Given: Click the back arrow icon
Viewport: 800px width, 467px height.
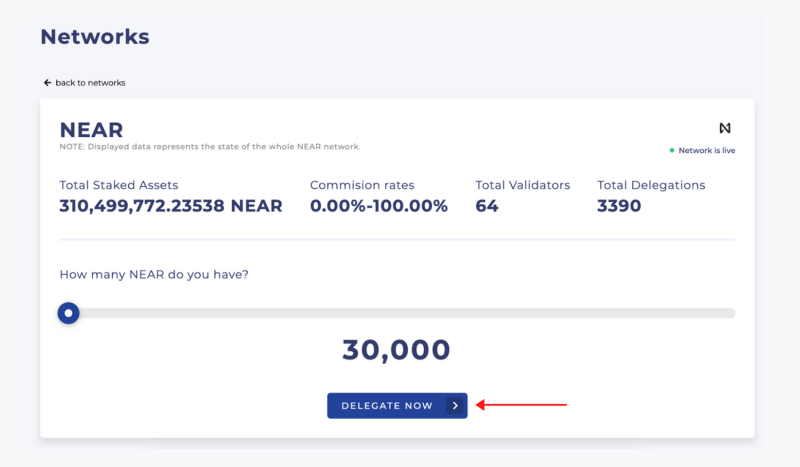Looking at the screenshot, I should (x=47, y=83).
